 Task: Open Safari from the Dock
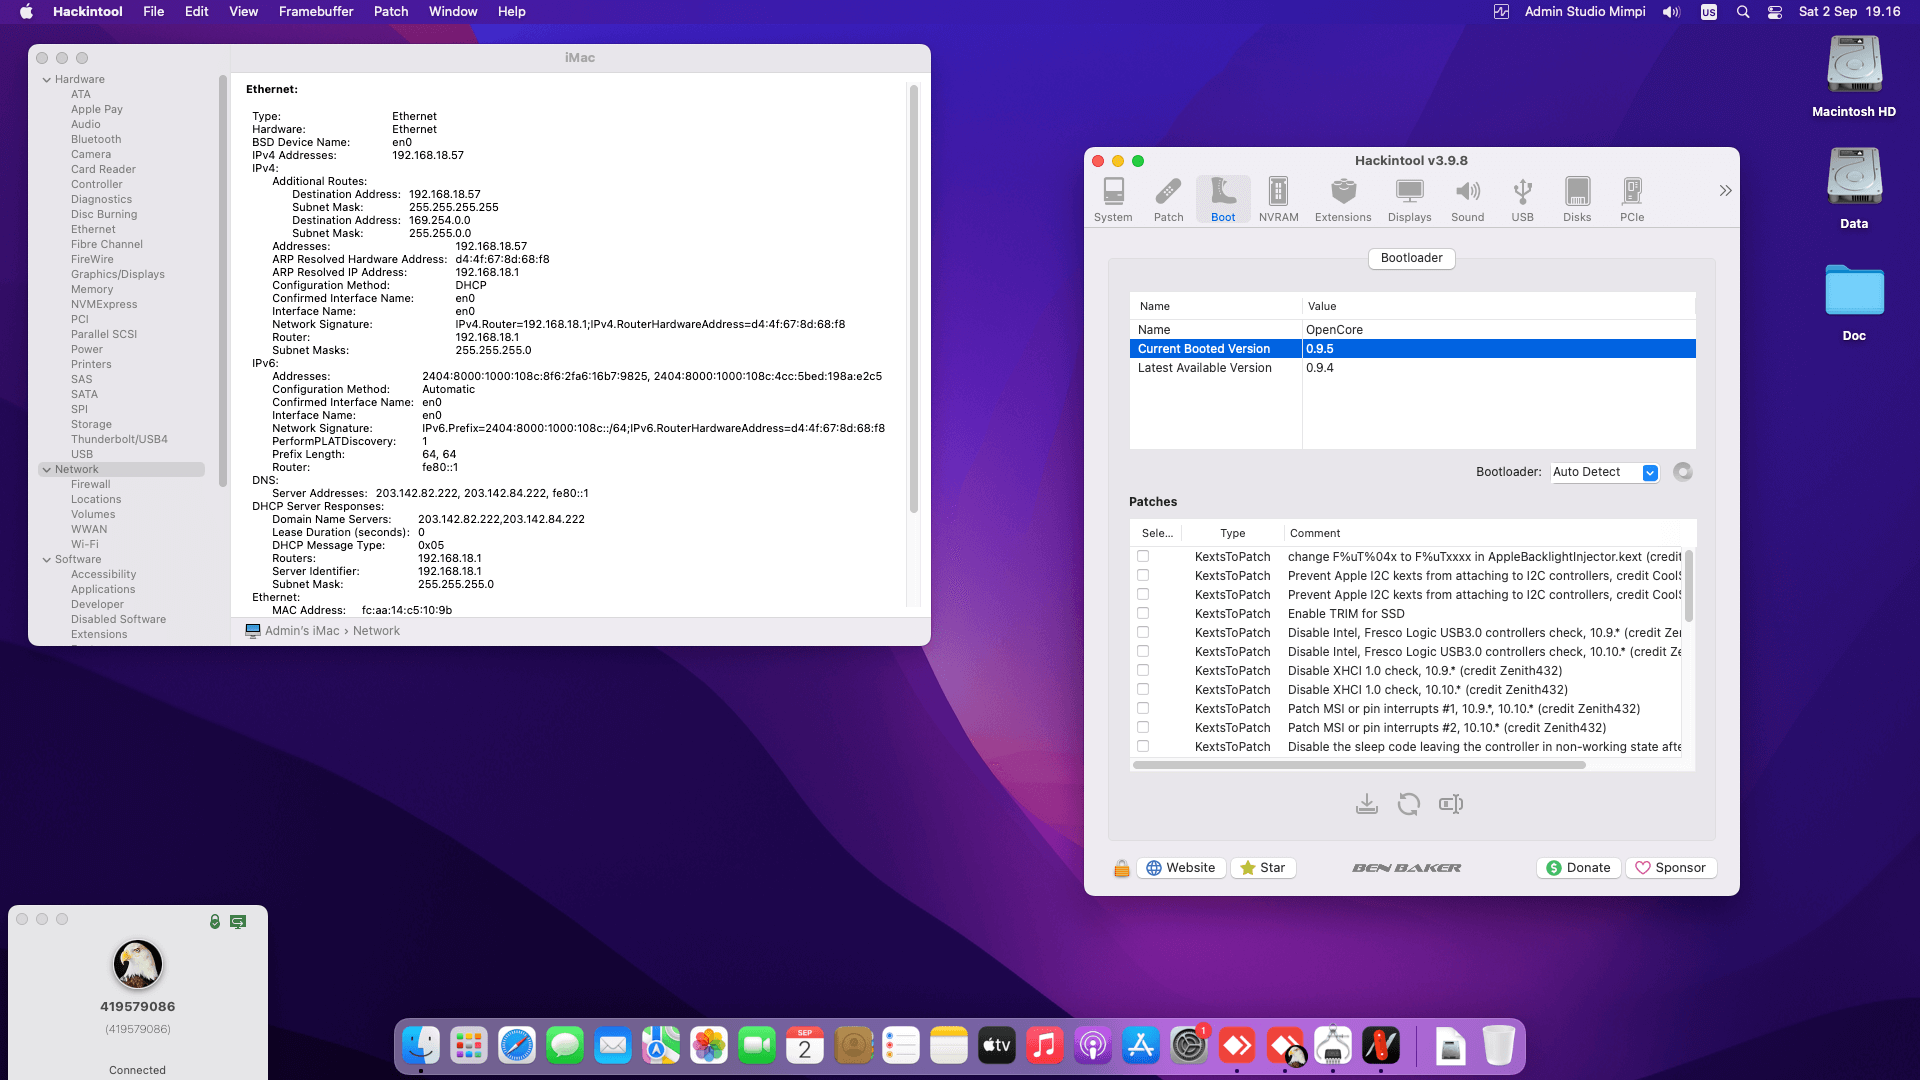pyautogui.click(x=517, y=1046)
